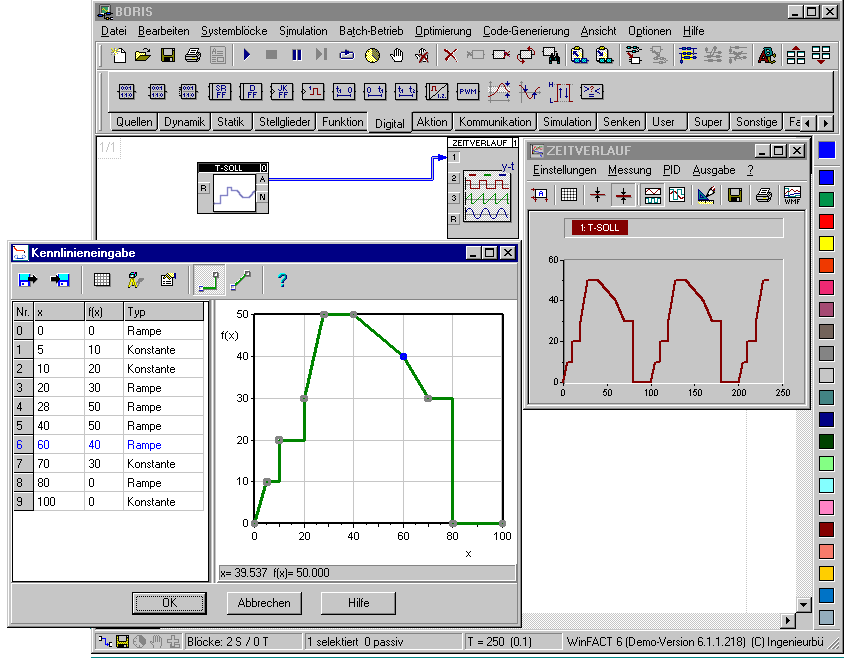Print the plot from ZEITVERLAUF toolbar
844x658 pixels.
764,195
